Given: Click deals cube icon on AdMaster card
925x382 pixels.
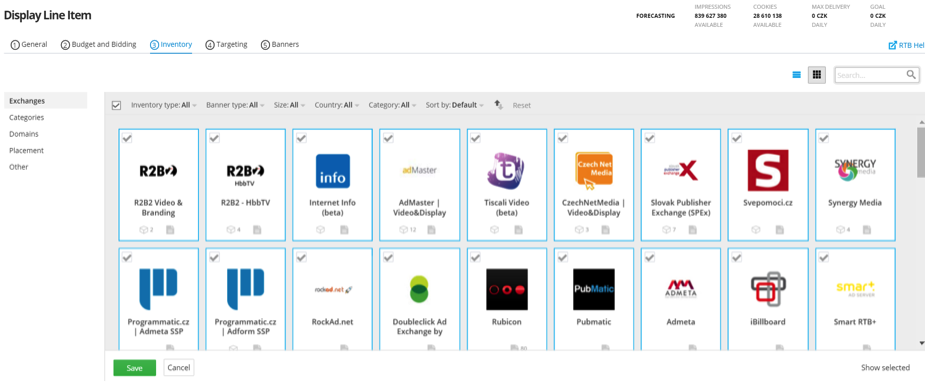Looking at the screenshot, I should tap(404, 230).
